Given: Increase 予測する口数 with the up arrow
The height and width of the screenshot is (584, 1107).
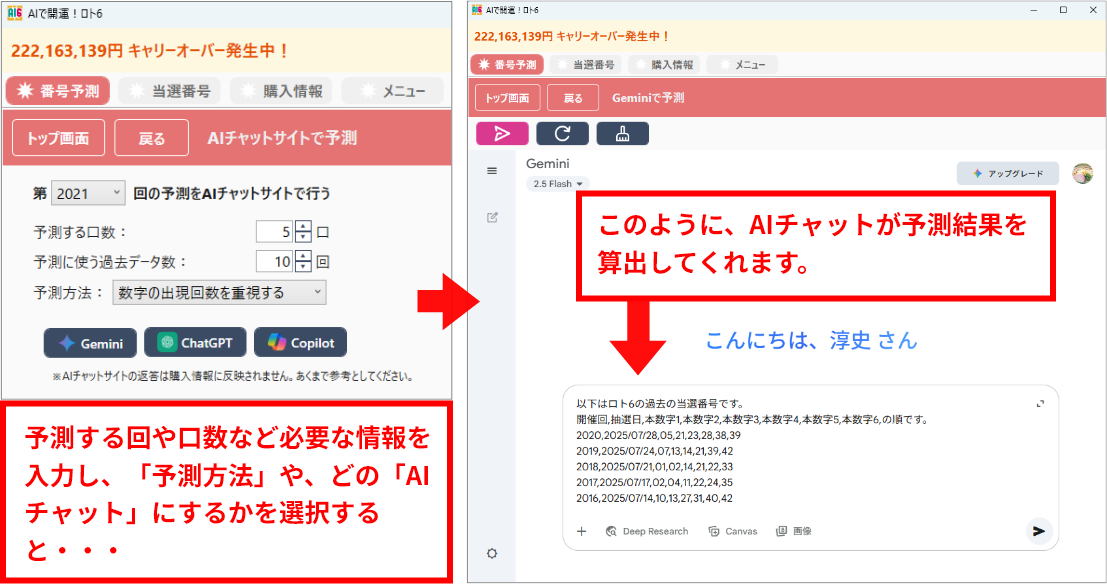Looking at the screenshot, I should coord(304,226).
